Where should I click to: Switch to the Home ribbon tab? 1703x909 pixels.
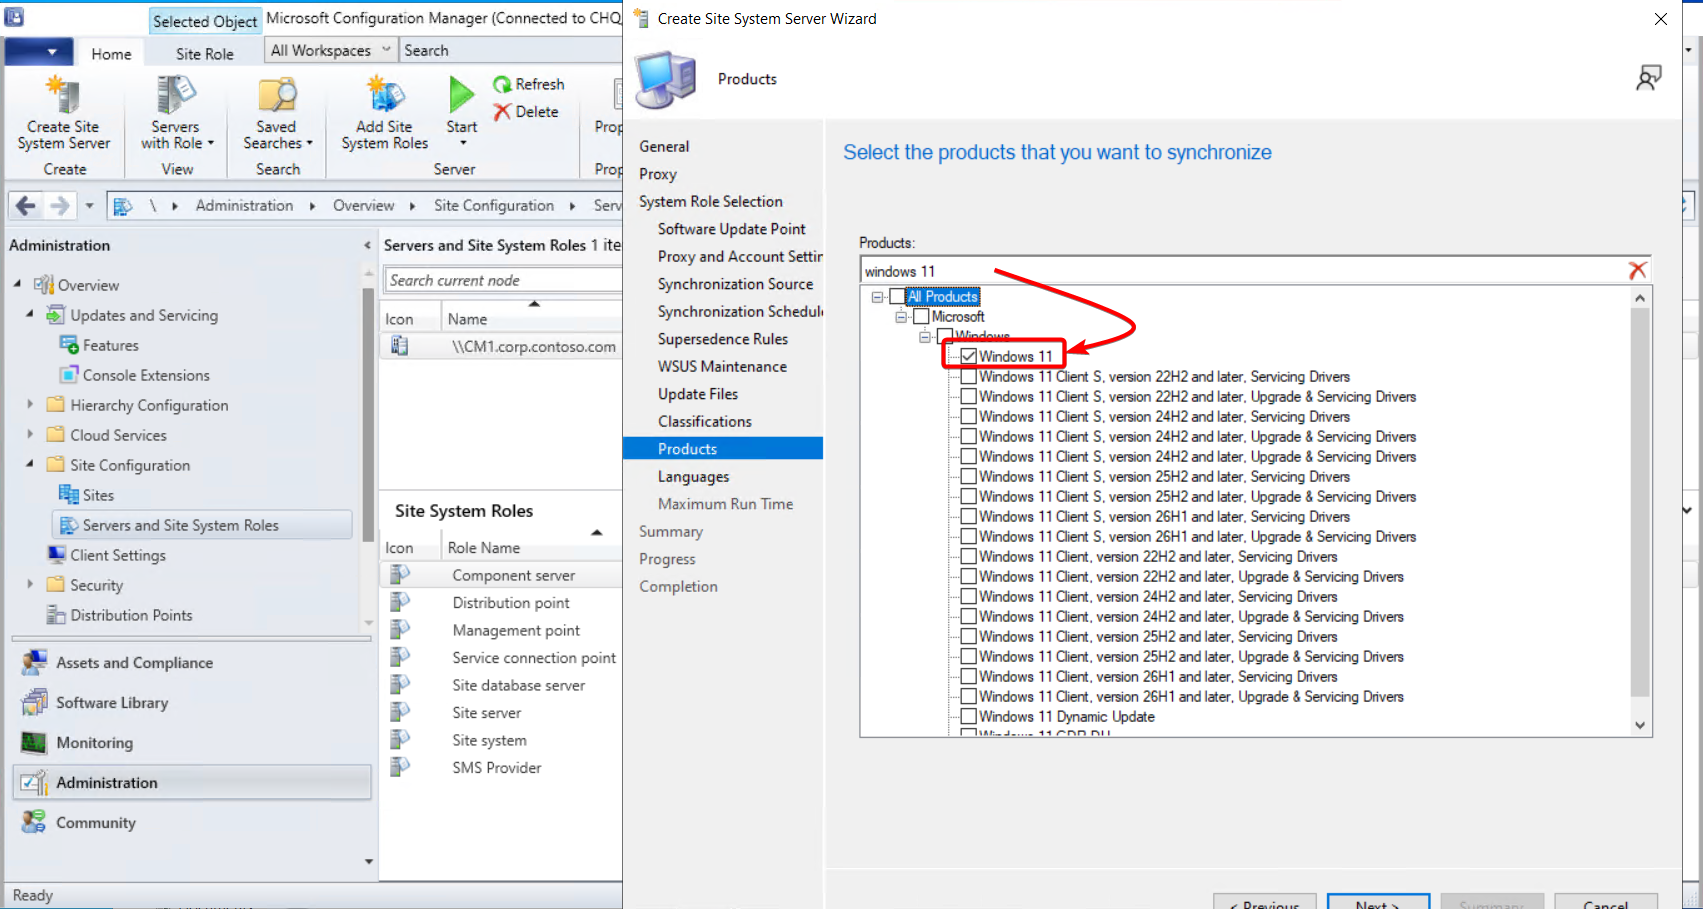click(x=111, y=54)
